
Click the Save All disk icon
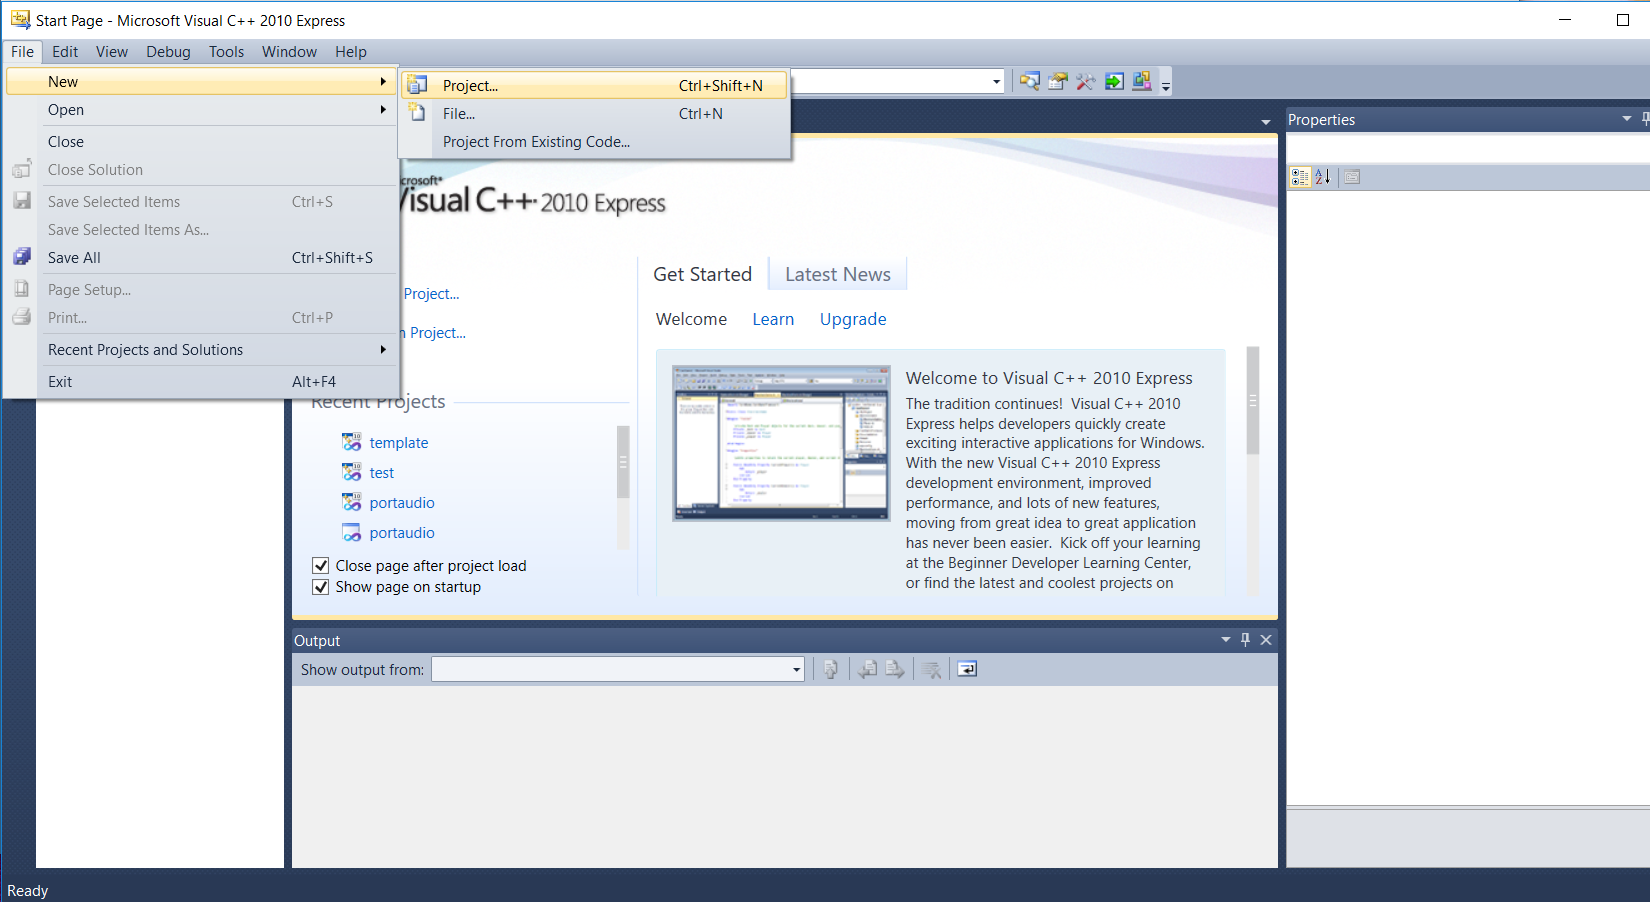(x=22, y=257)
